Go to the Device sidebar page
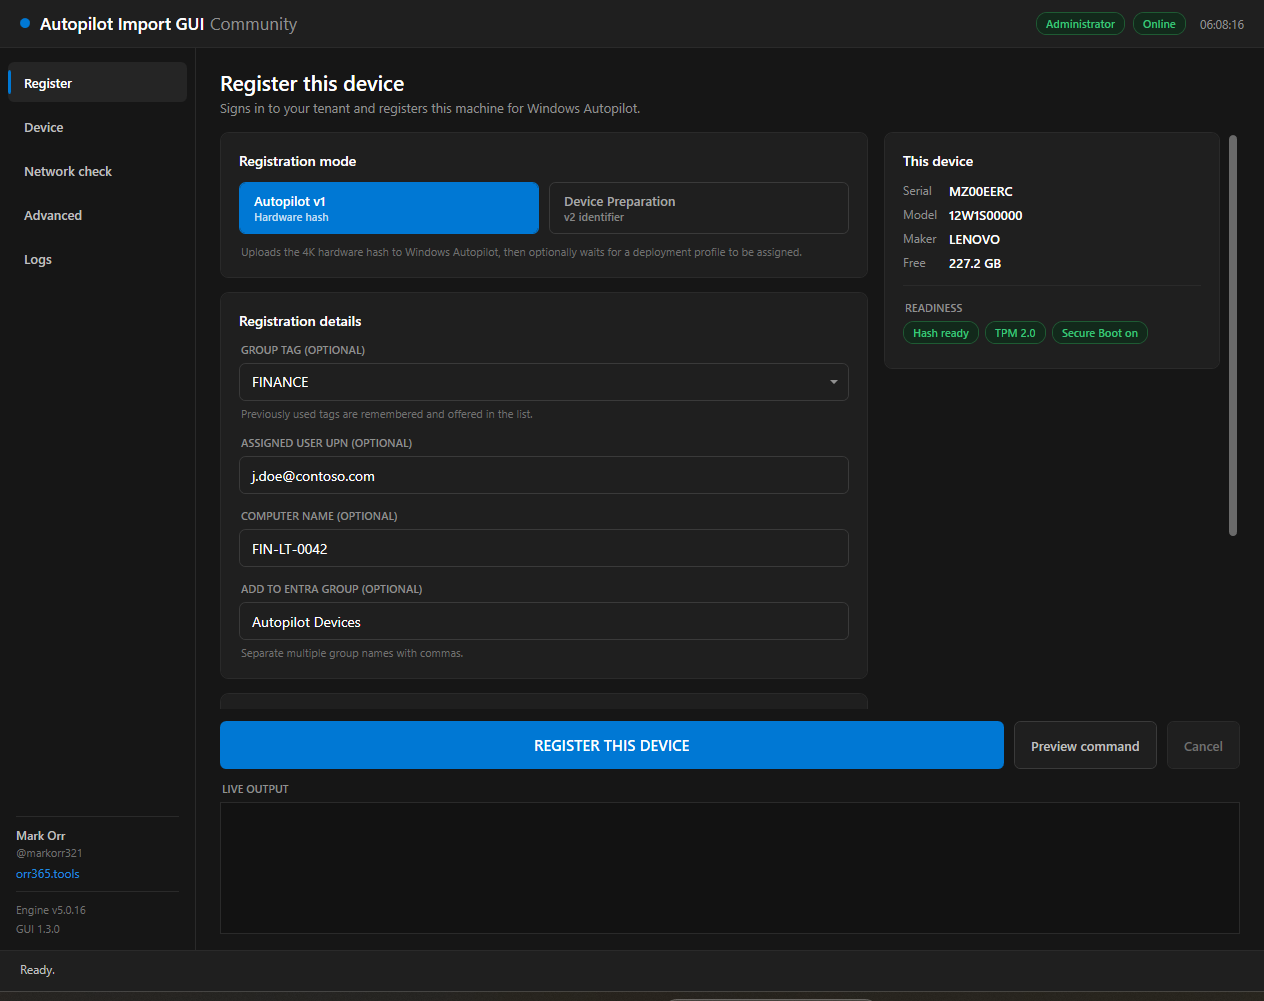Image resolution: width=1264 pixels, height=1001 pixels. click(x=97, y=127)
